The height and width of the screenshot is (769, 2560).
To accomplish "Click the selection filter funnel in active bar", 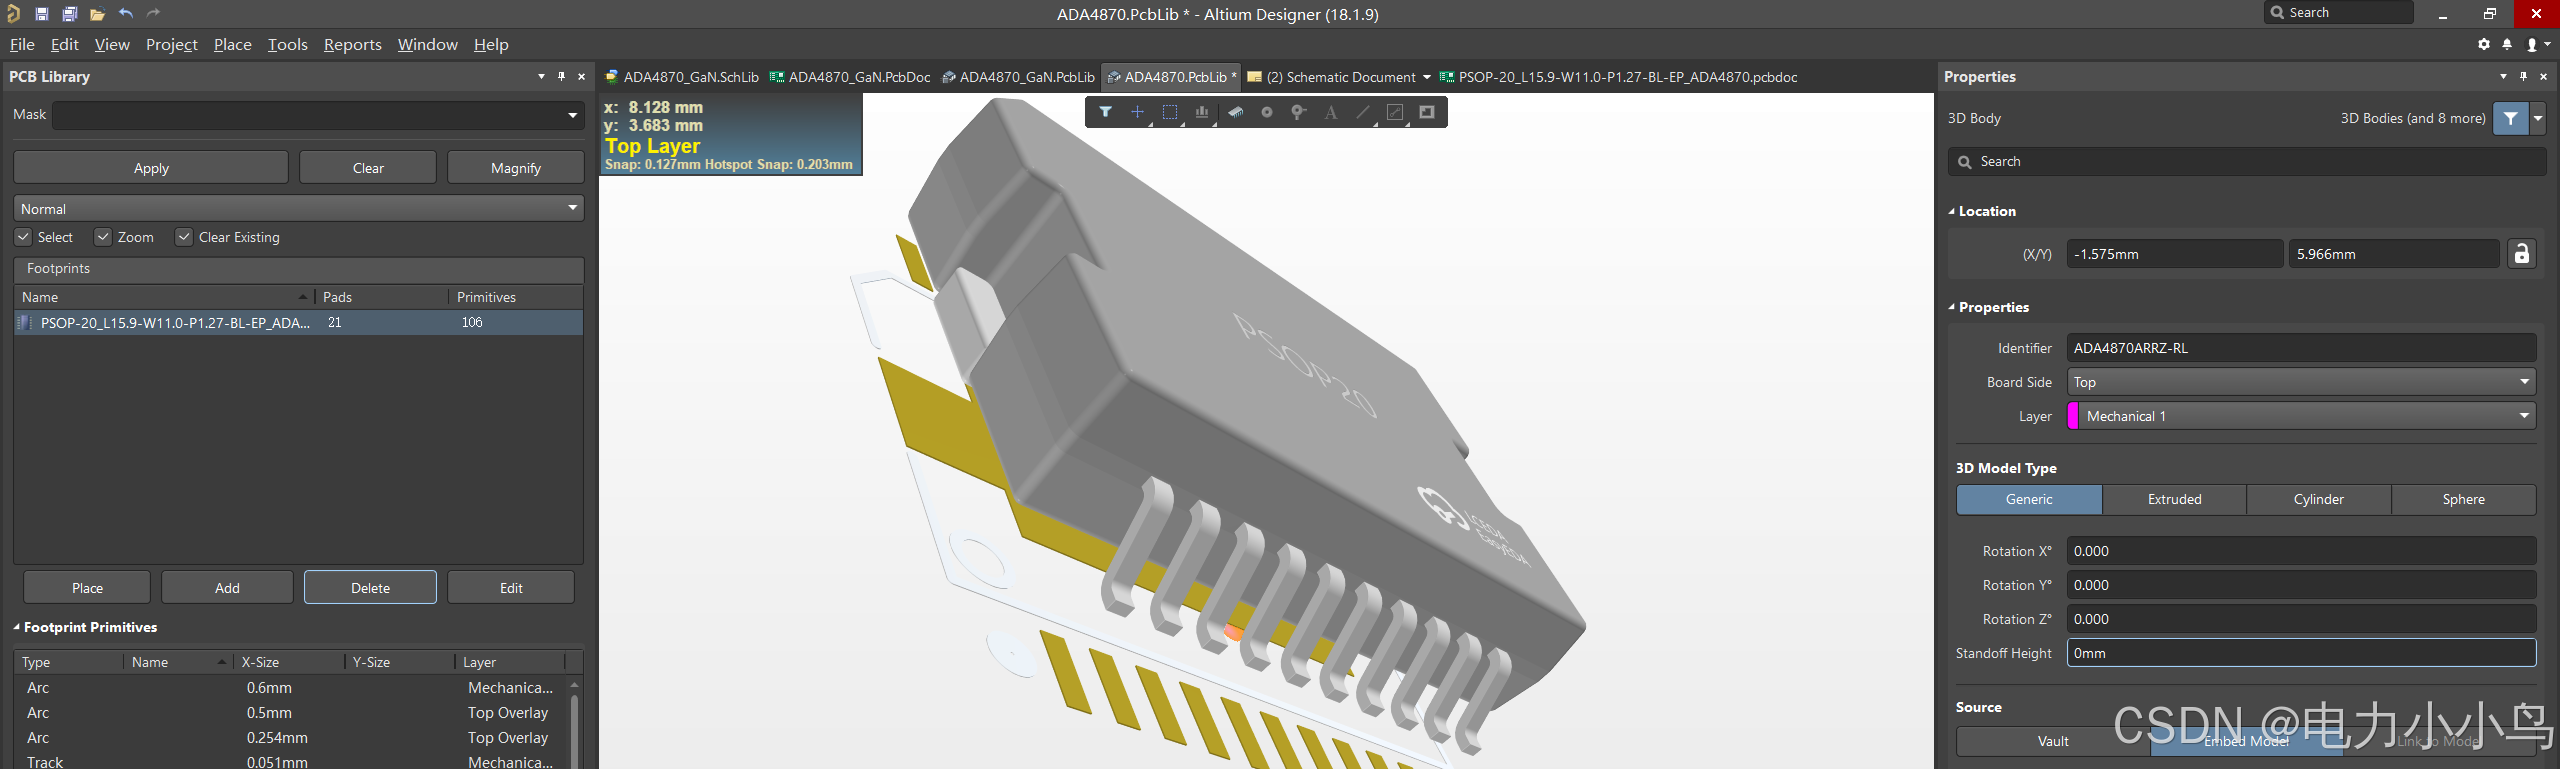I will tap(1105, 112).
